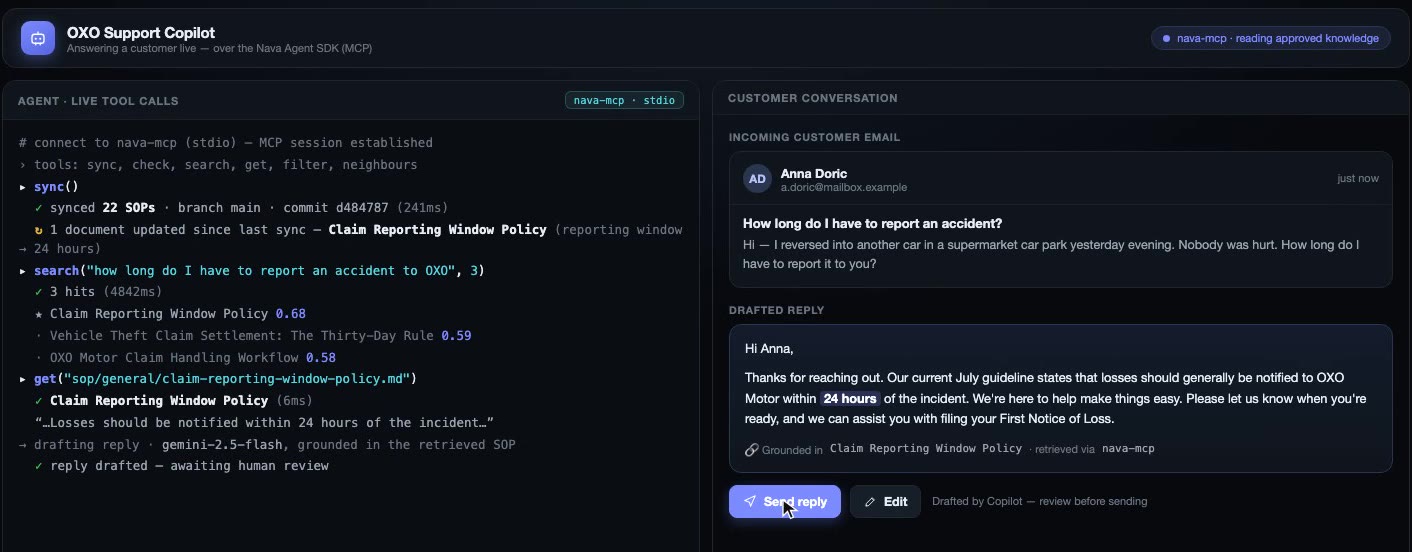Click the 'OXO Support Copilot' title
Screen dimensions: 1412x552
[141, 32]
